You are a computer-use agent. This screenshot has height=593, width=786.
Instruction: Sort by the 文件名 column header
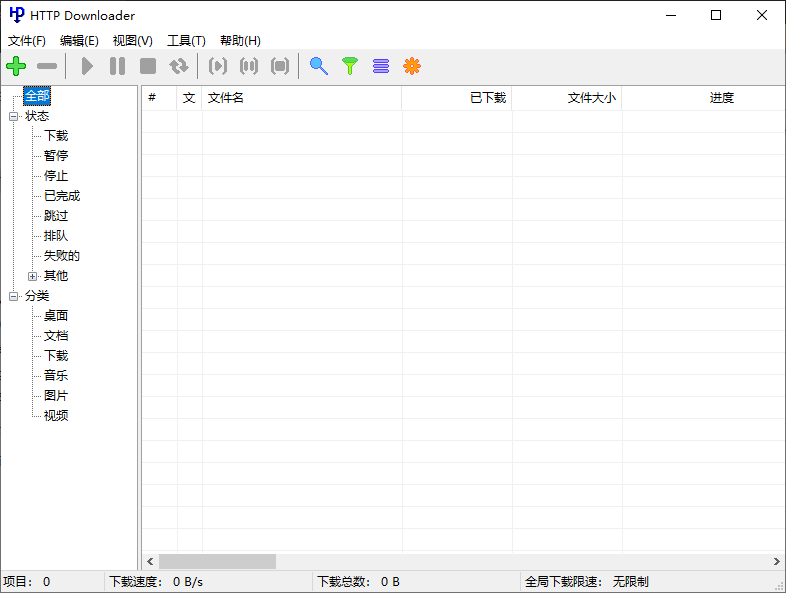click(300, 98)
